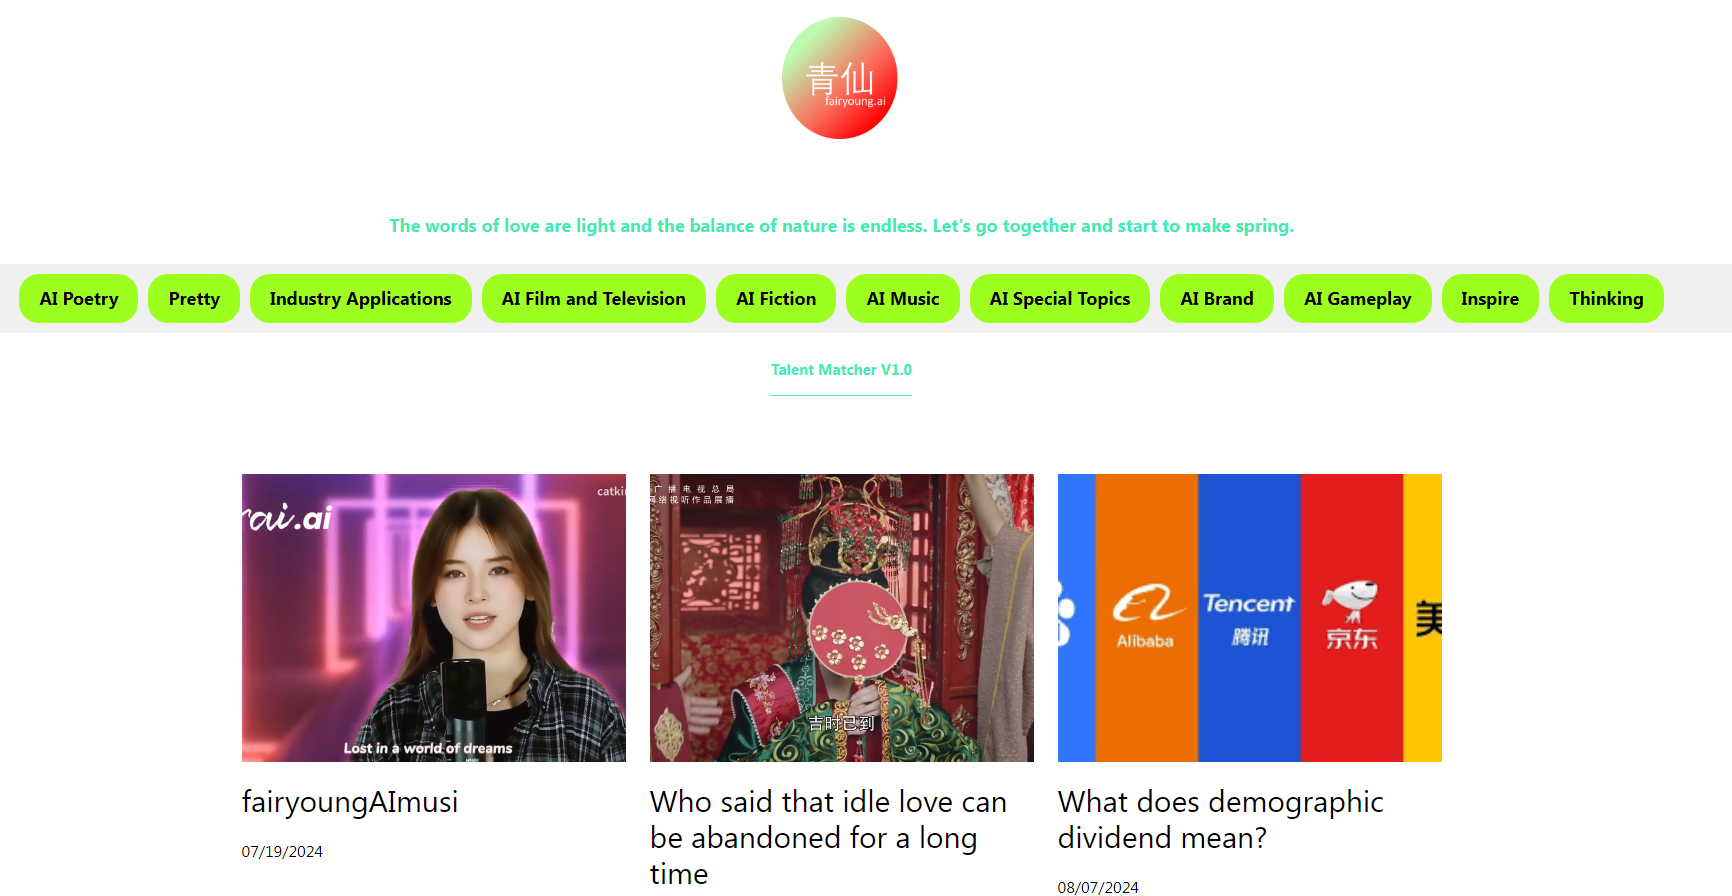The height and width of the screenshot is (896, 1732).
Task: Open the AI Music category
Action: (x=903, y=299)
